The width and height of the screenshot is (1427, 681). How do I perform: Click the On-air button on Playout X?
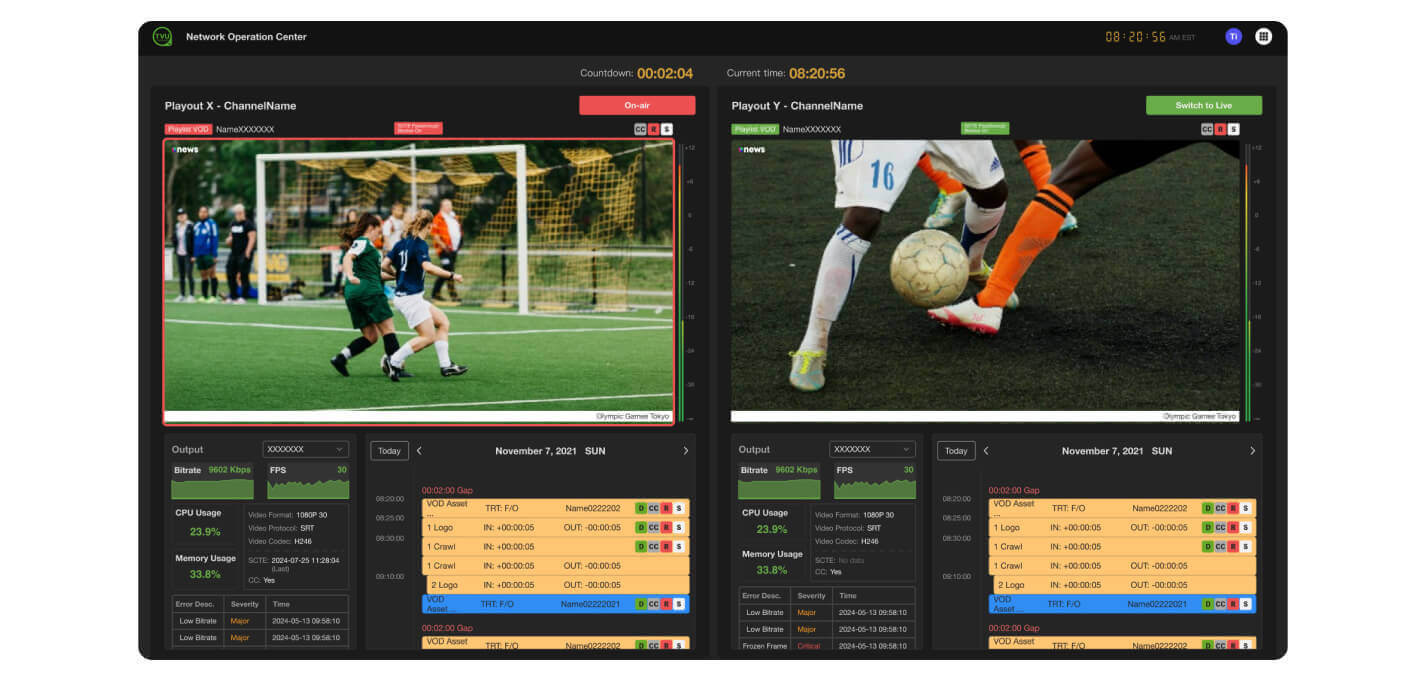pos(637,104)
